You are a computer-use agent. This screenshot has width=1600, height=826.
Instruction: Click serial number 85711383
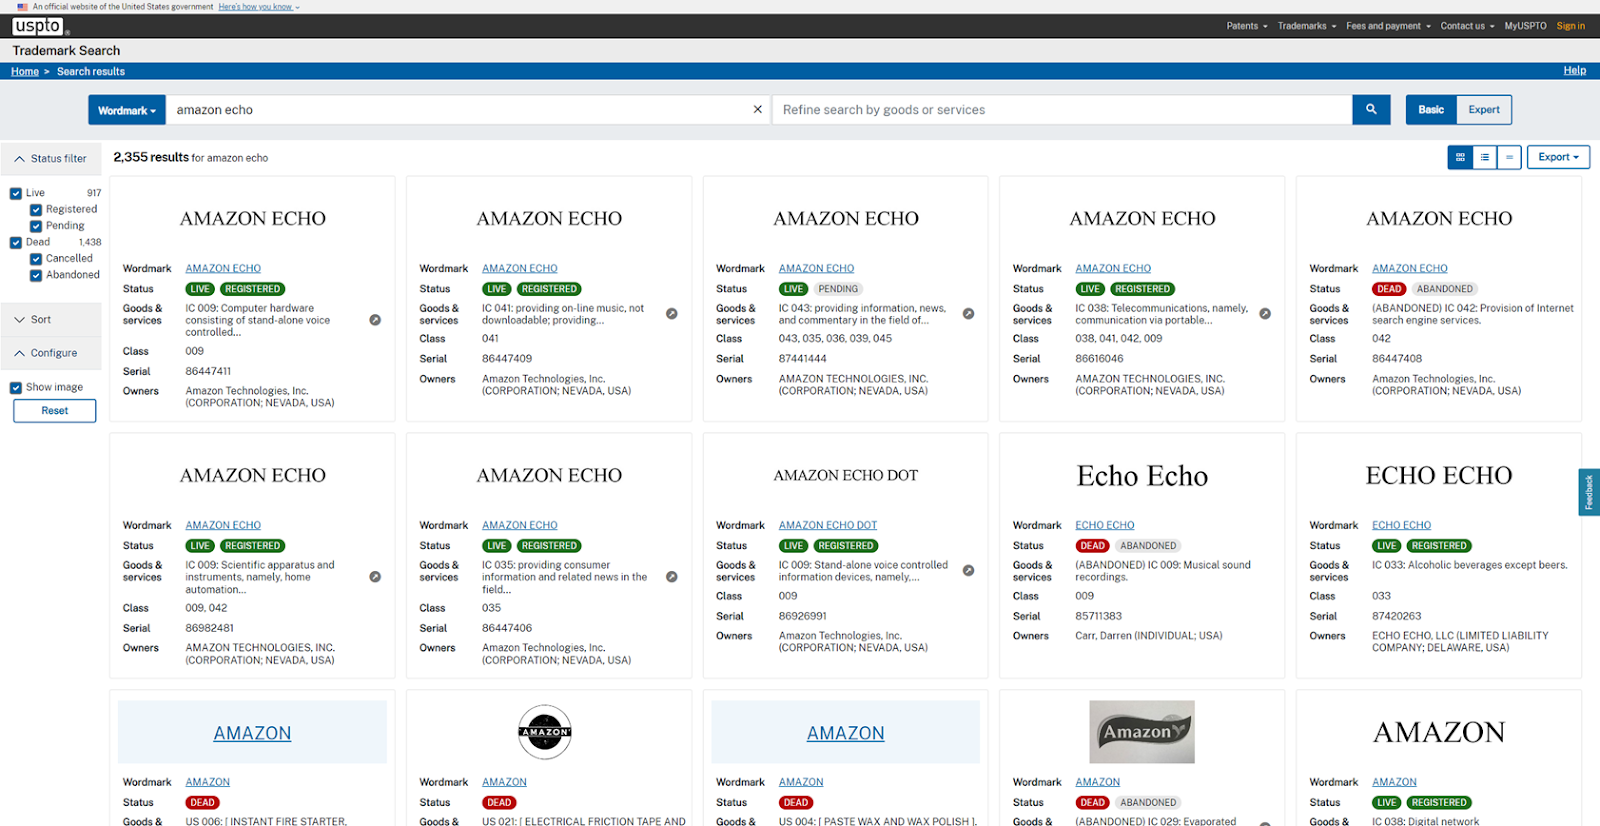1098,616
